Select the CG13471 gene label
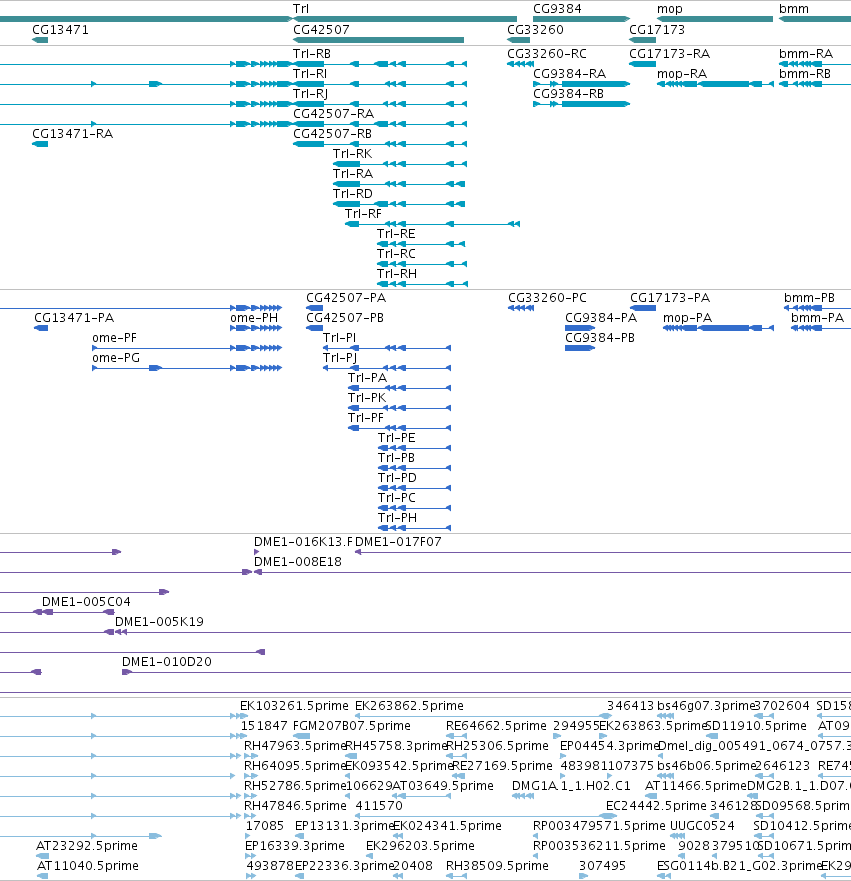 [x=60, y=30]
